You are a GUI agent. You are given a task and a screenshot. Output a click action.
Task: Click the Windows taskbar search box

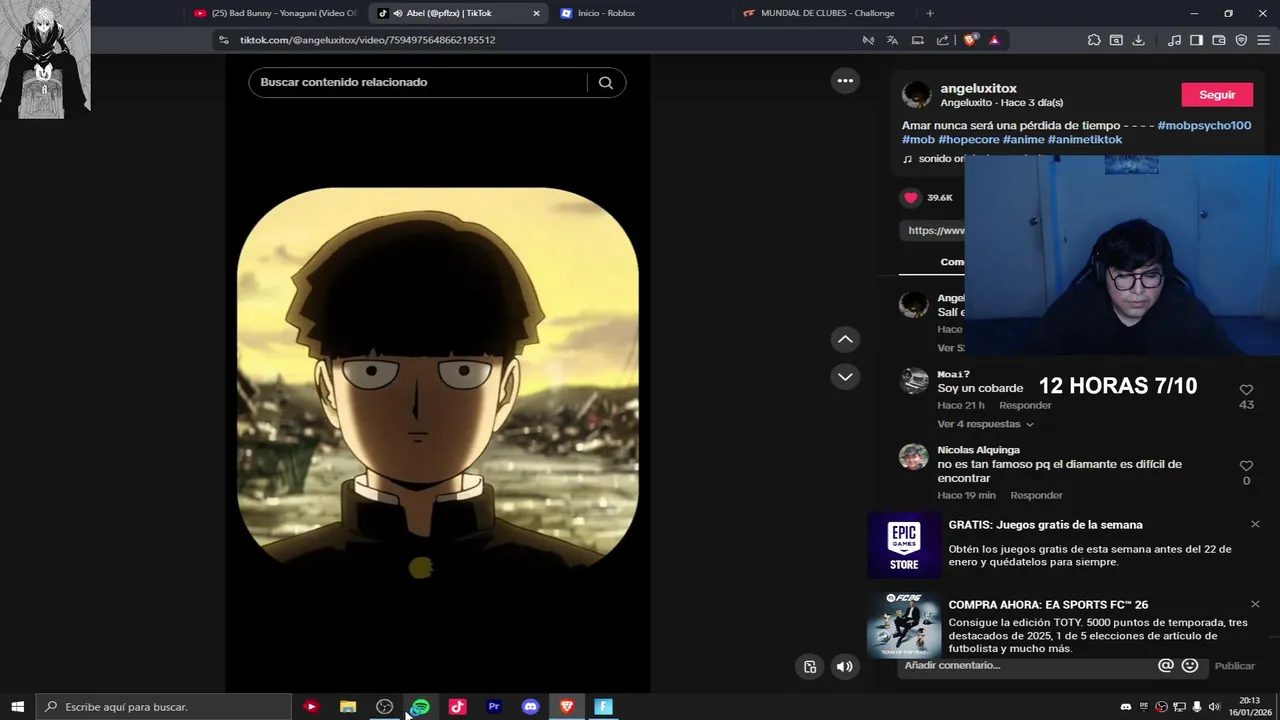[164, 706]
